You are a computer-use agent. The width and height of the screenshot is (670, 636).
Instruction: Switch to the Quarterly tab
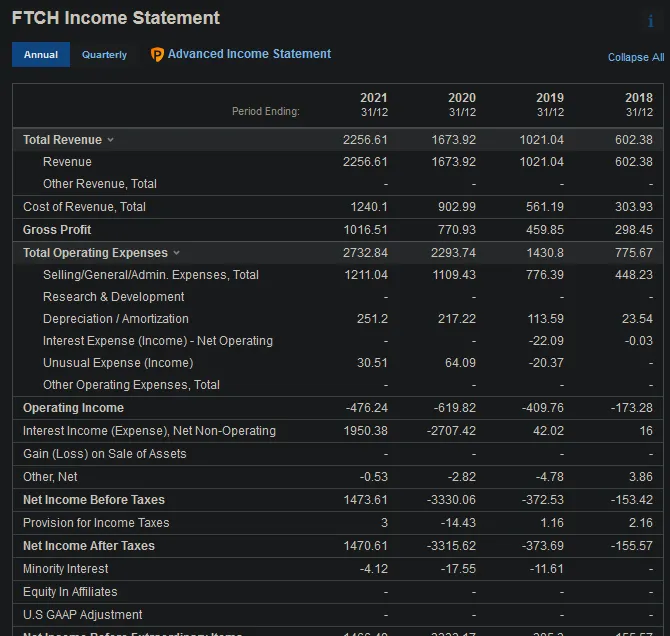tap(104, 55)
